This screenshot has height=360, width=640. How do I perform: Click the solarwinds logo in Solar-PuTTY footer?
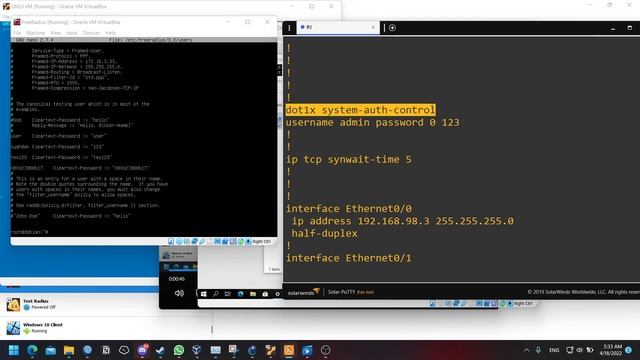coord(304,292)
